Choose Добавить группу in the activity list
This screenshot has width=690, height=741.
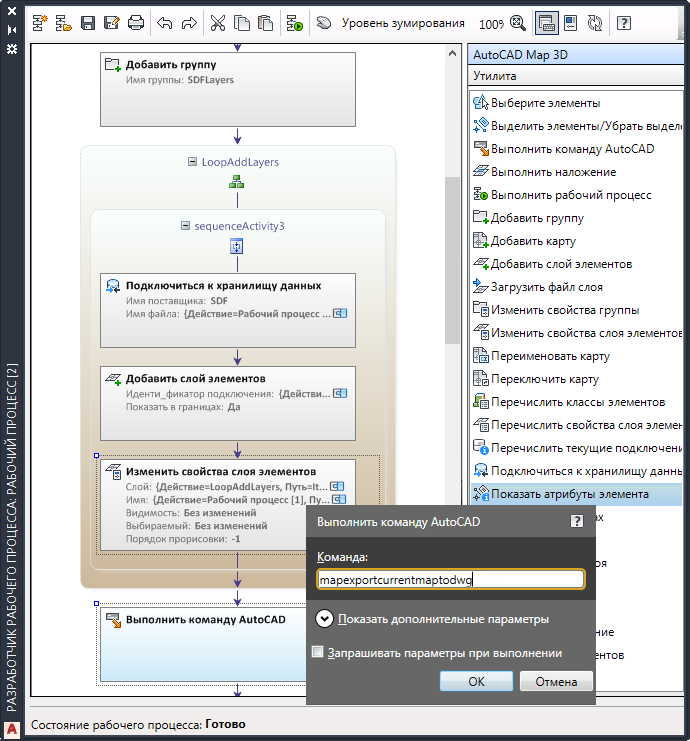click(x=577, y=218)
